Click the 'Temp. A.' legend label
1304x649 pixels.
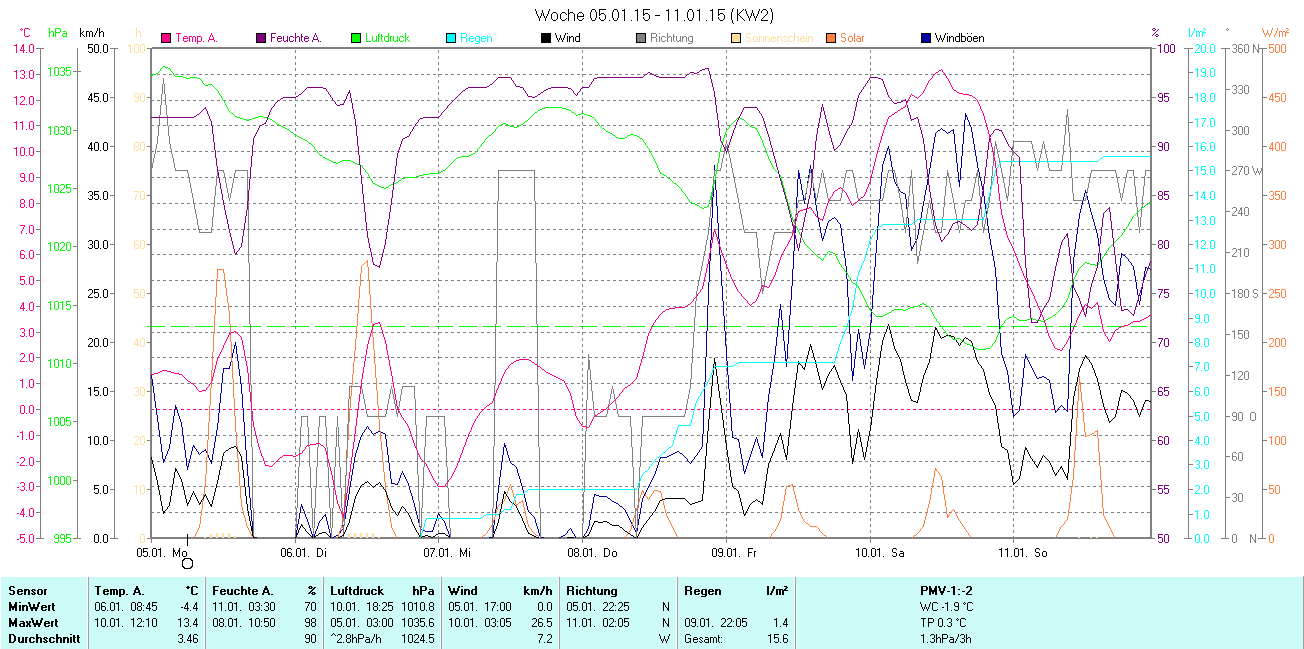click(x=196, y=39)
